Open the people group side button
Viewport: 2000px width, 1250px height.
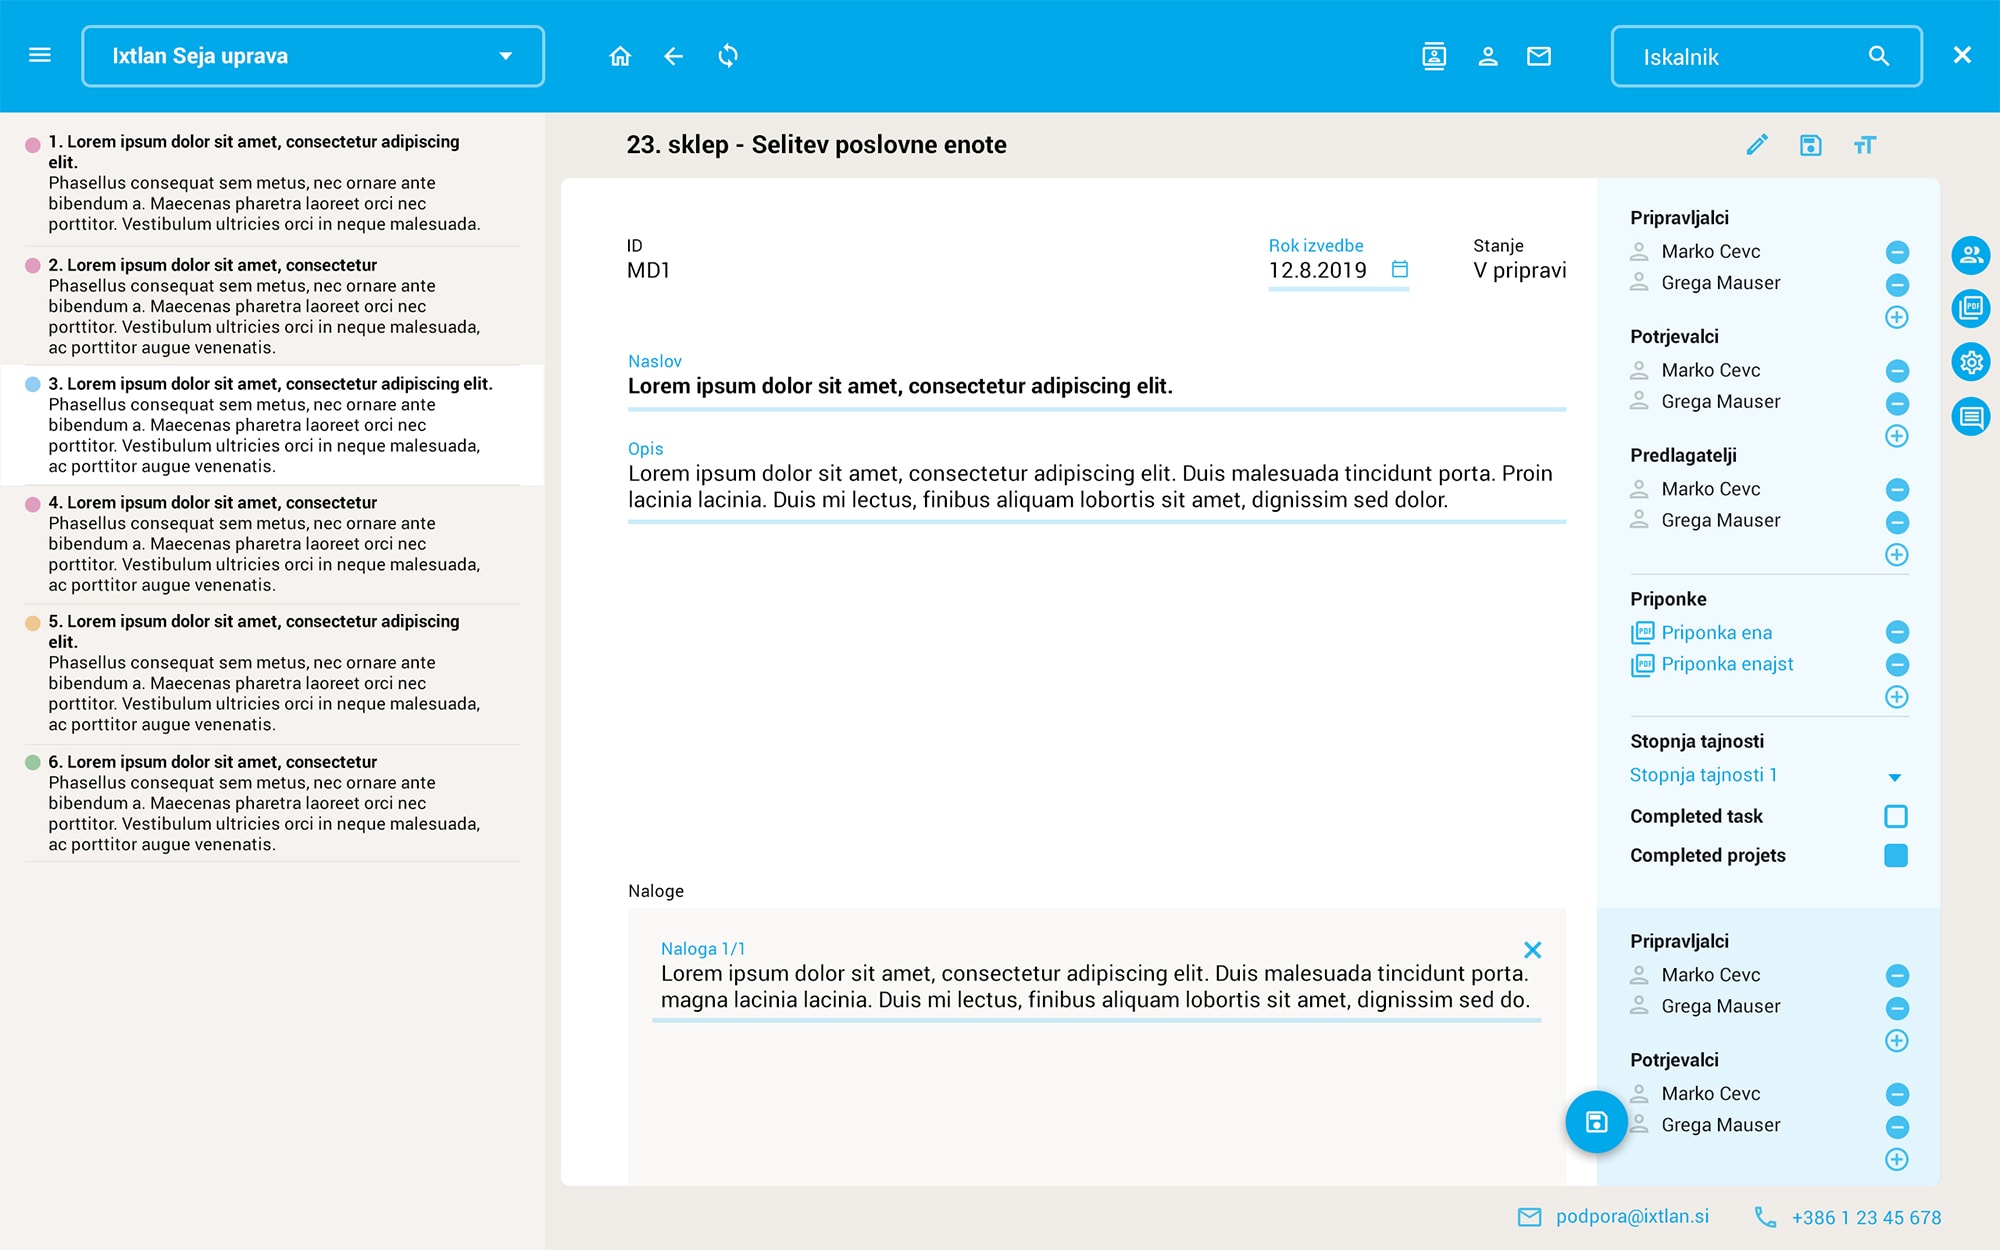[1971, 255]
